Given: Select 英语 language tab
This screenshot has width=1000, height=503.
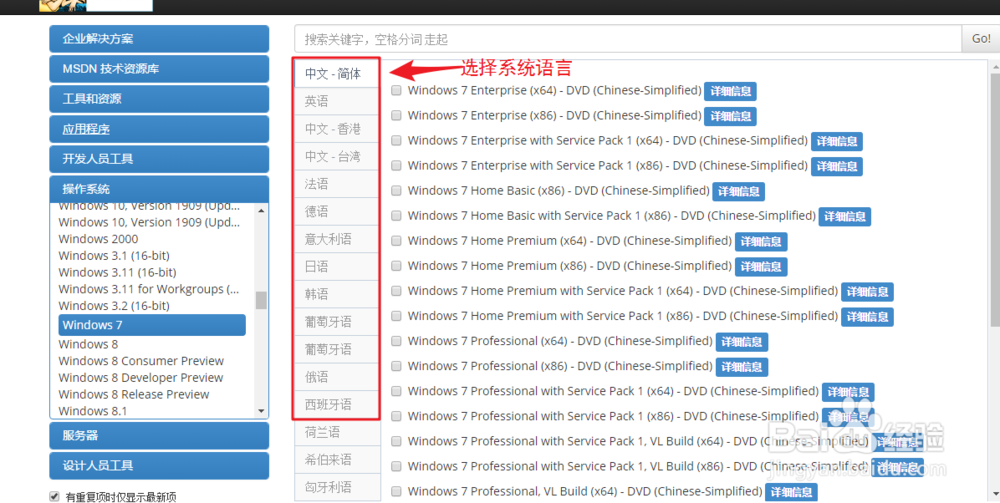Looking at the screenshot, I should click(336, 101).
